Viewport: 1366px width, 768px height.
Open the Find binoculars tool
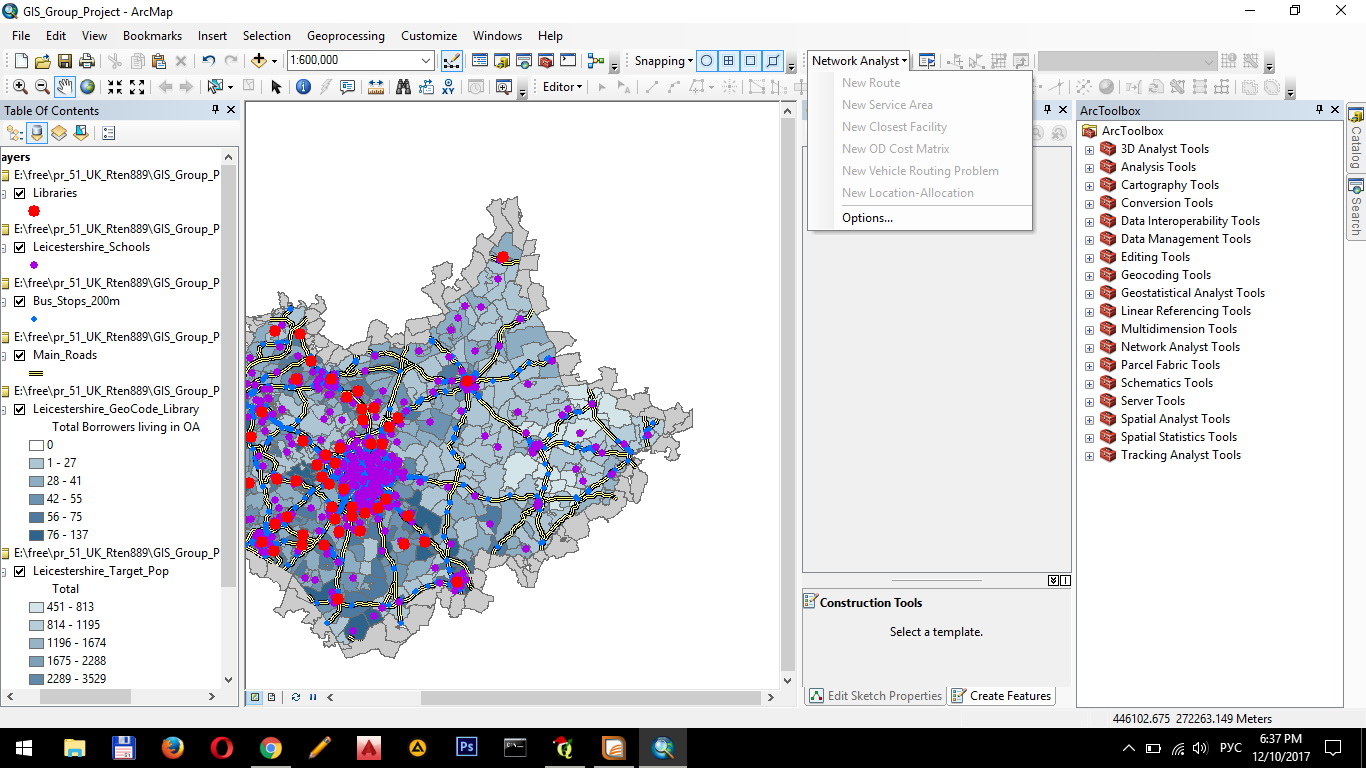(403, 87)
